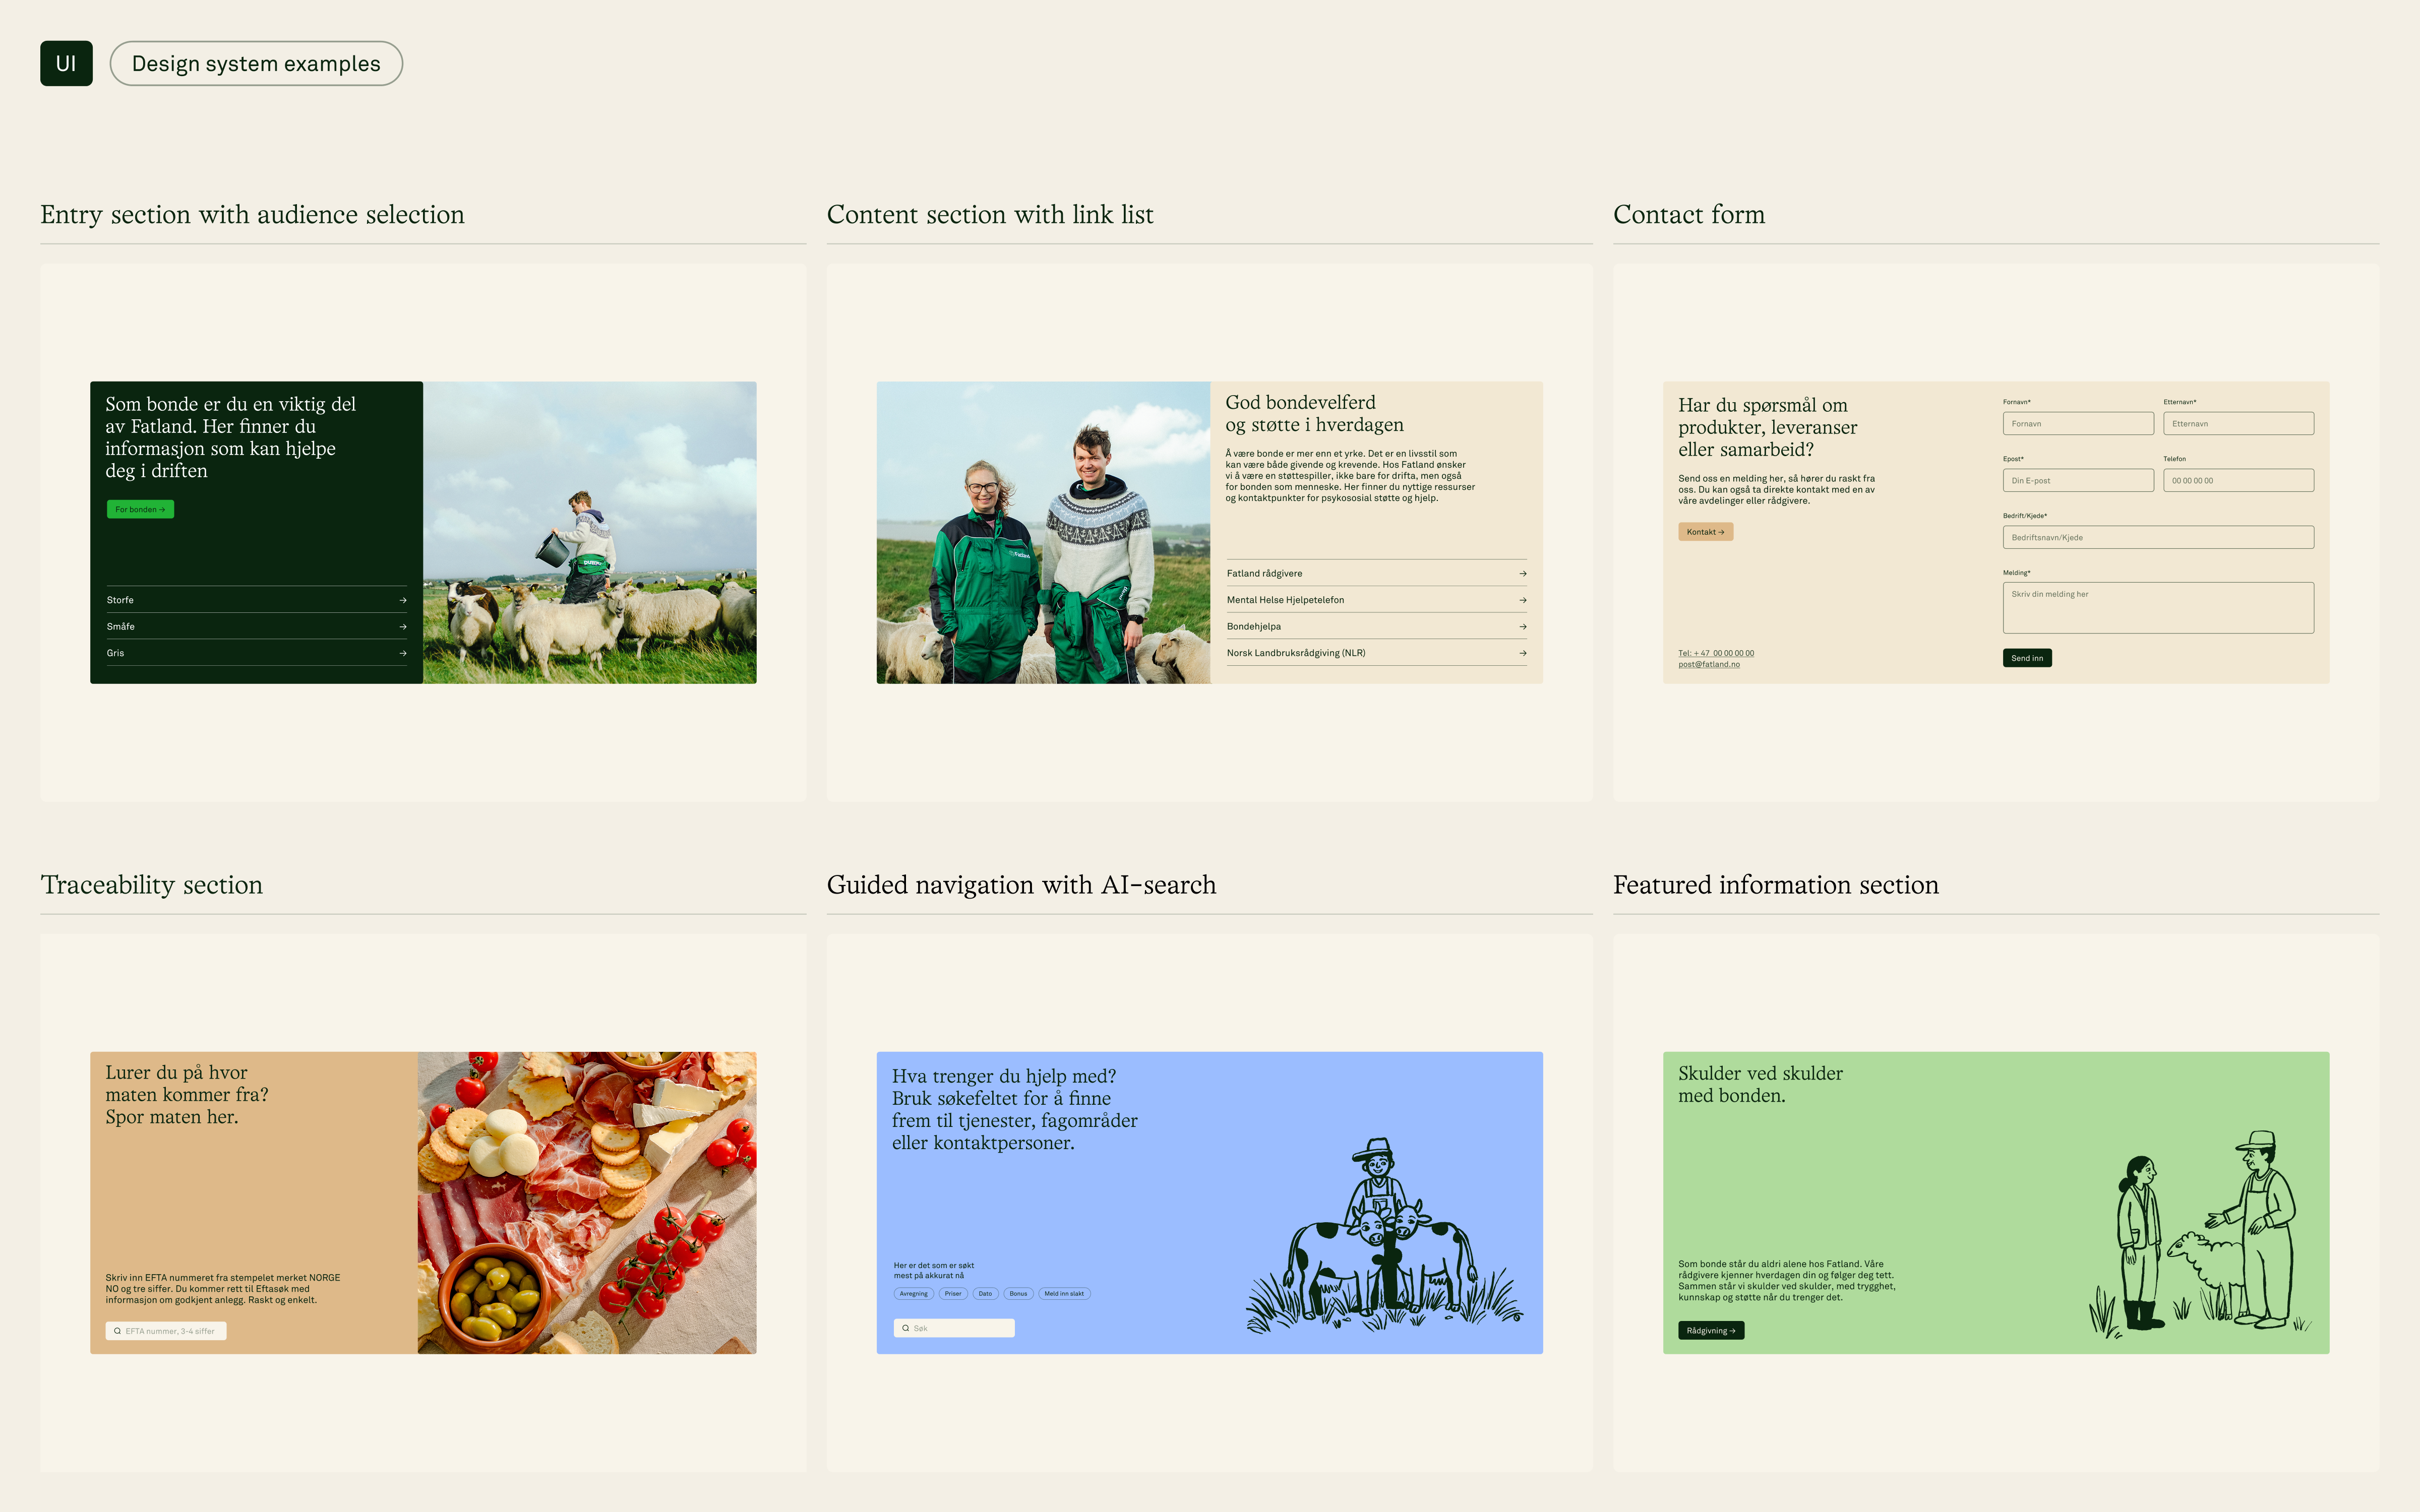Click the search icon in Søk field

click(x=905, y=1328)
